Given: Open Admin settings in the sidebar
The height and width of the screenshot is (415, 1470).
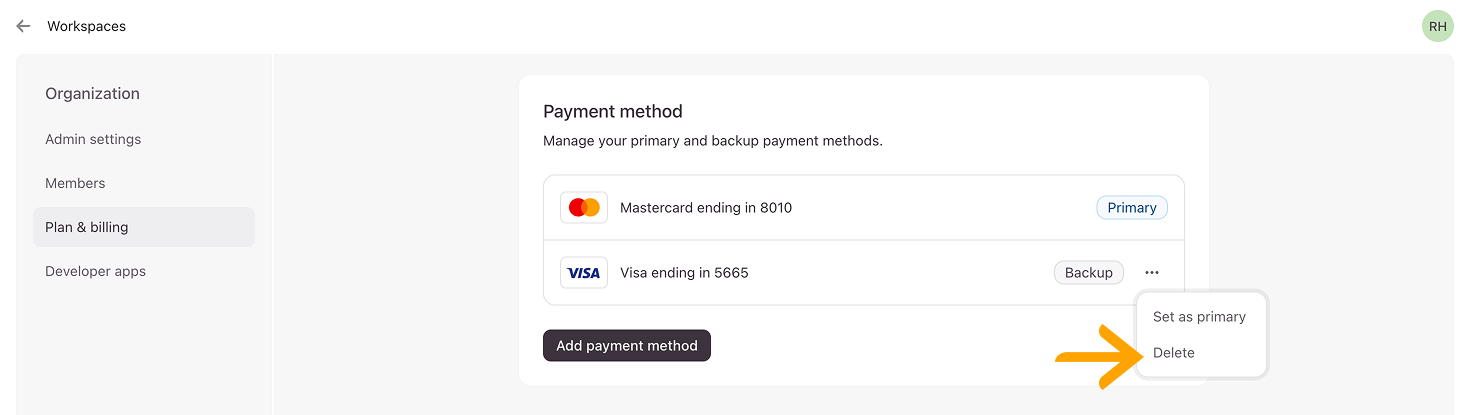Looking at the screenshot, I should (93, 139).
